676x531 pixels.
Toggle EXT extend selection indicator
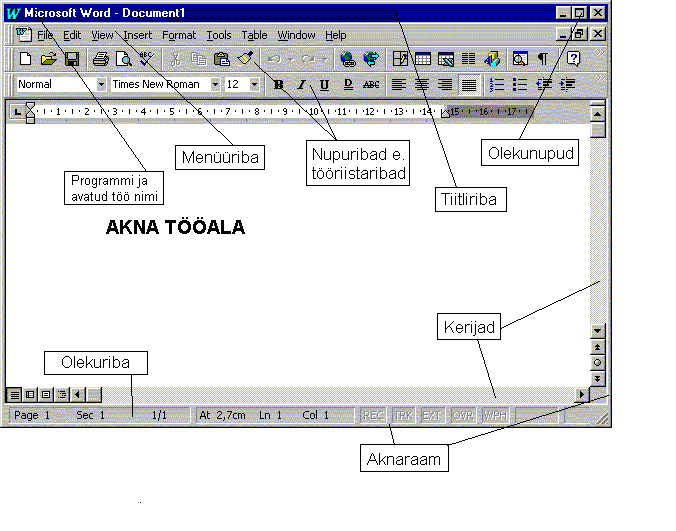pyautogui.click(x=431, y=415)
